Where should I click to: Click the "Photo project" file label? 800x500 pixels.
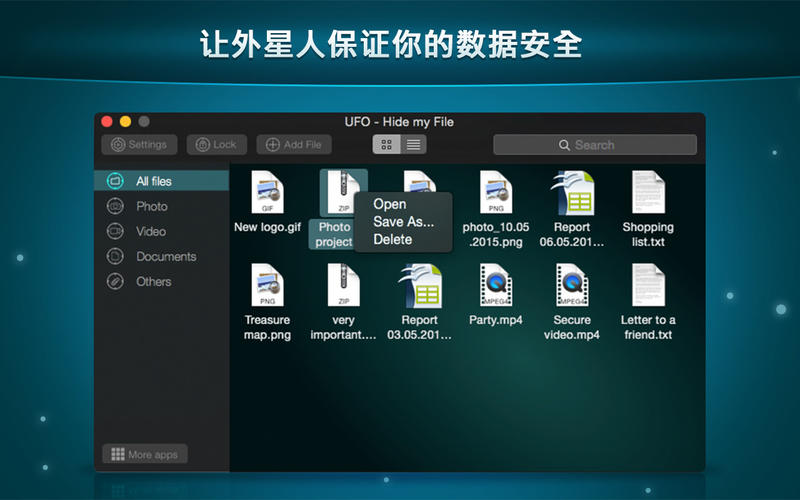click(x=334, y=234)
